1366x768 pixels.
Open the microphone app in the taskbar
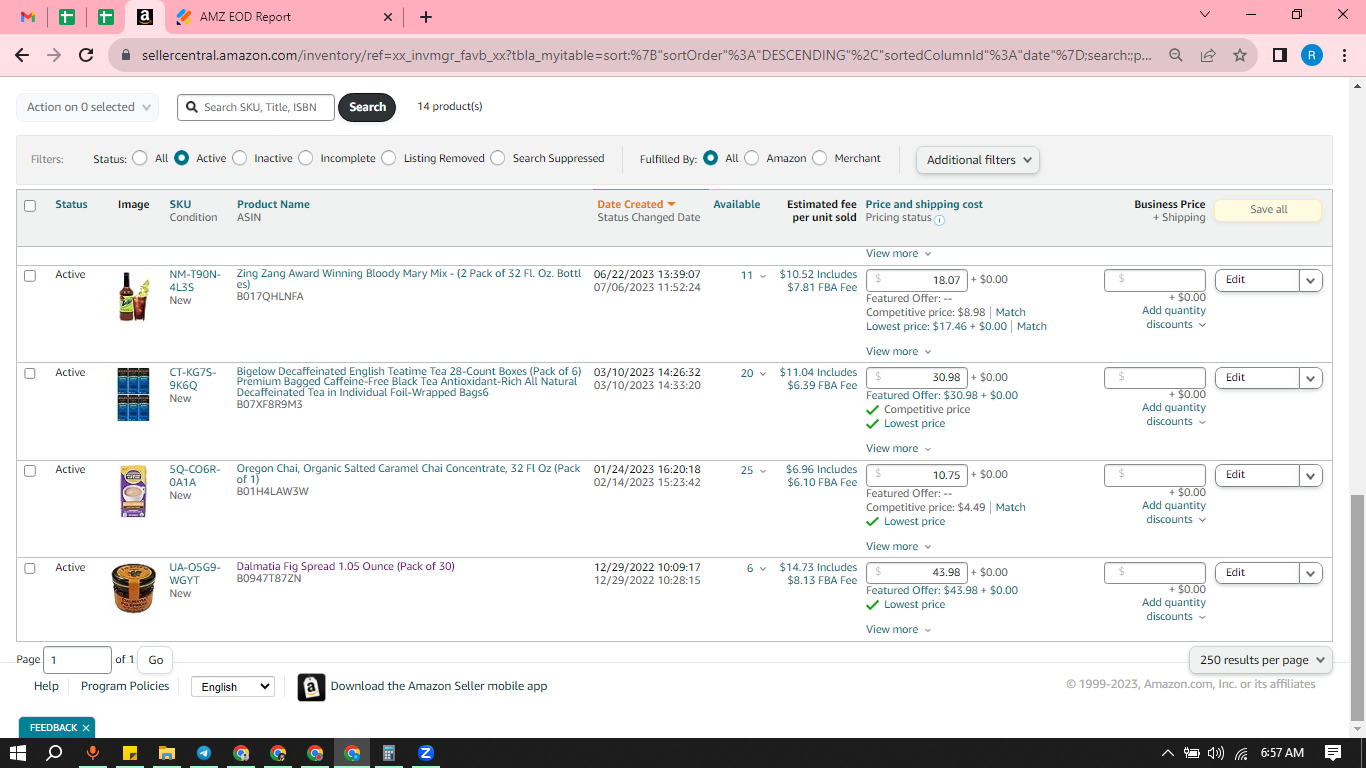point(92,753)
